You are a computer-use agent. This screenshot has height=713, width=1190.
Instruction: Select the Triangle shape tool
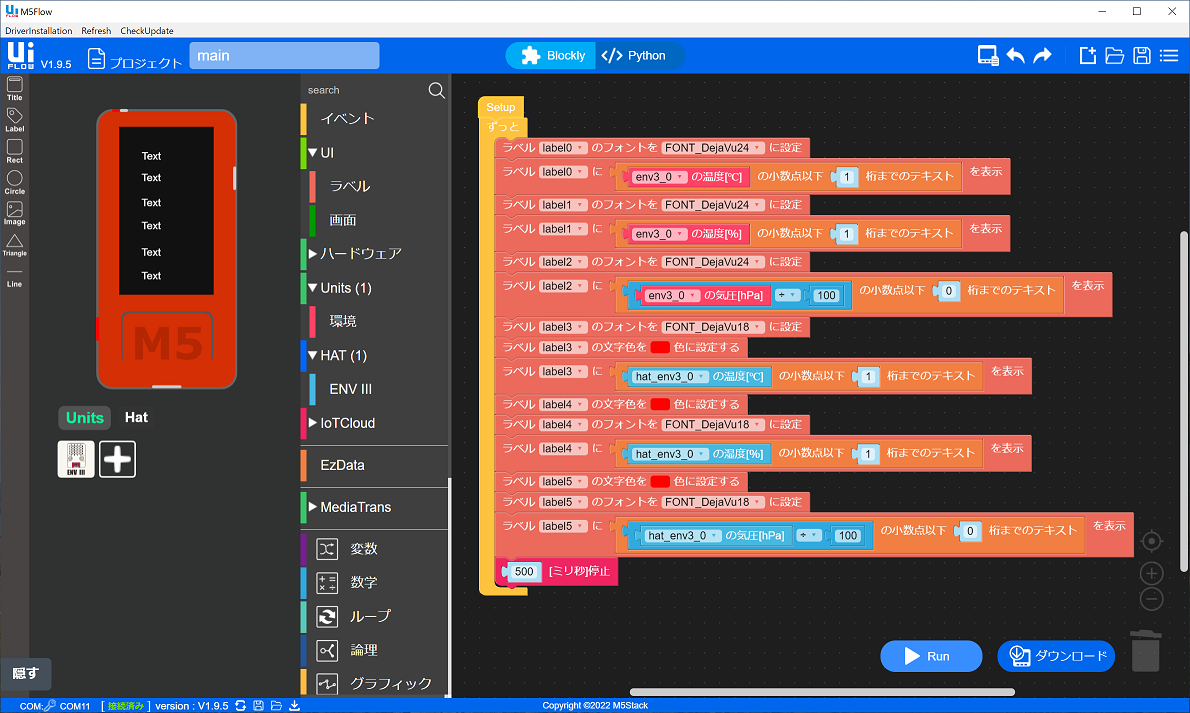[x=14, y=245]
